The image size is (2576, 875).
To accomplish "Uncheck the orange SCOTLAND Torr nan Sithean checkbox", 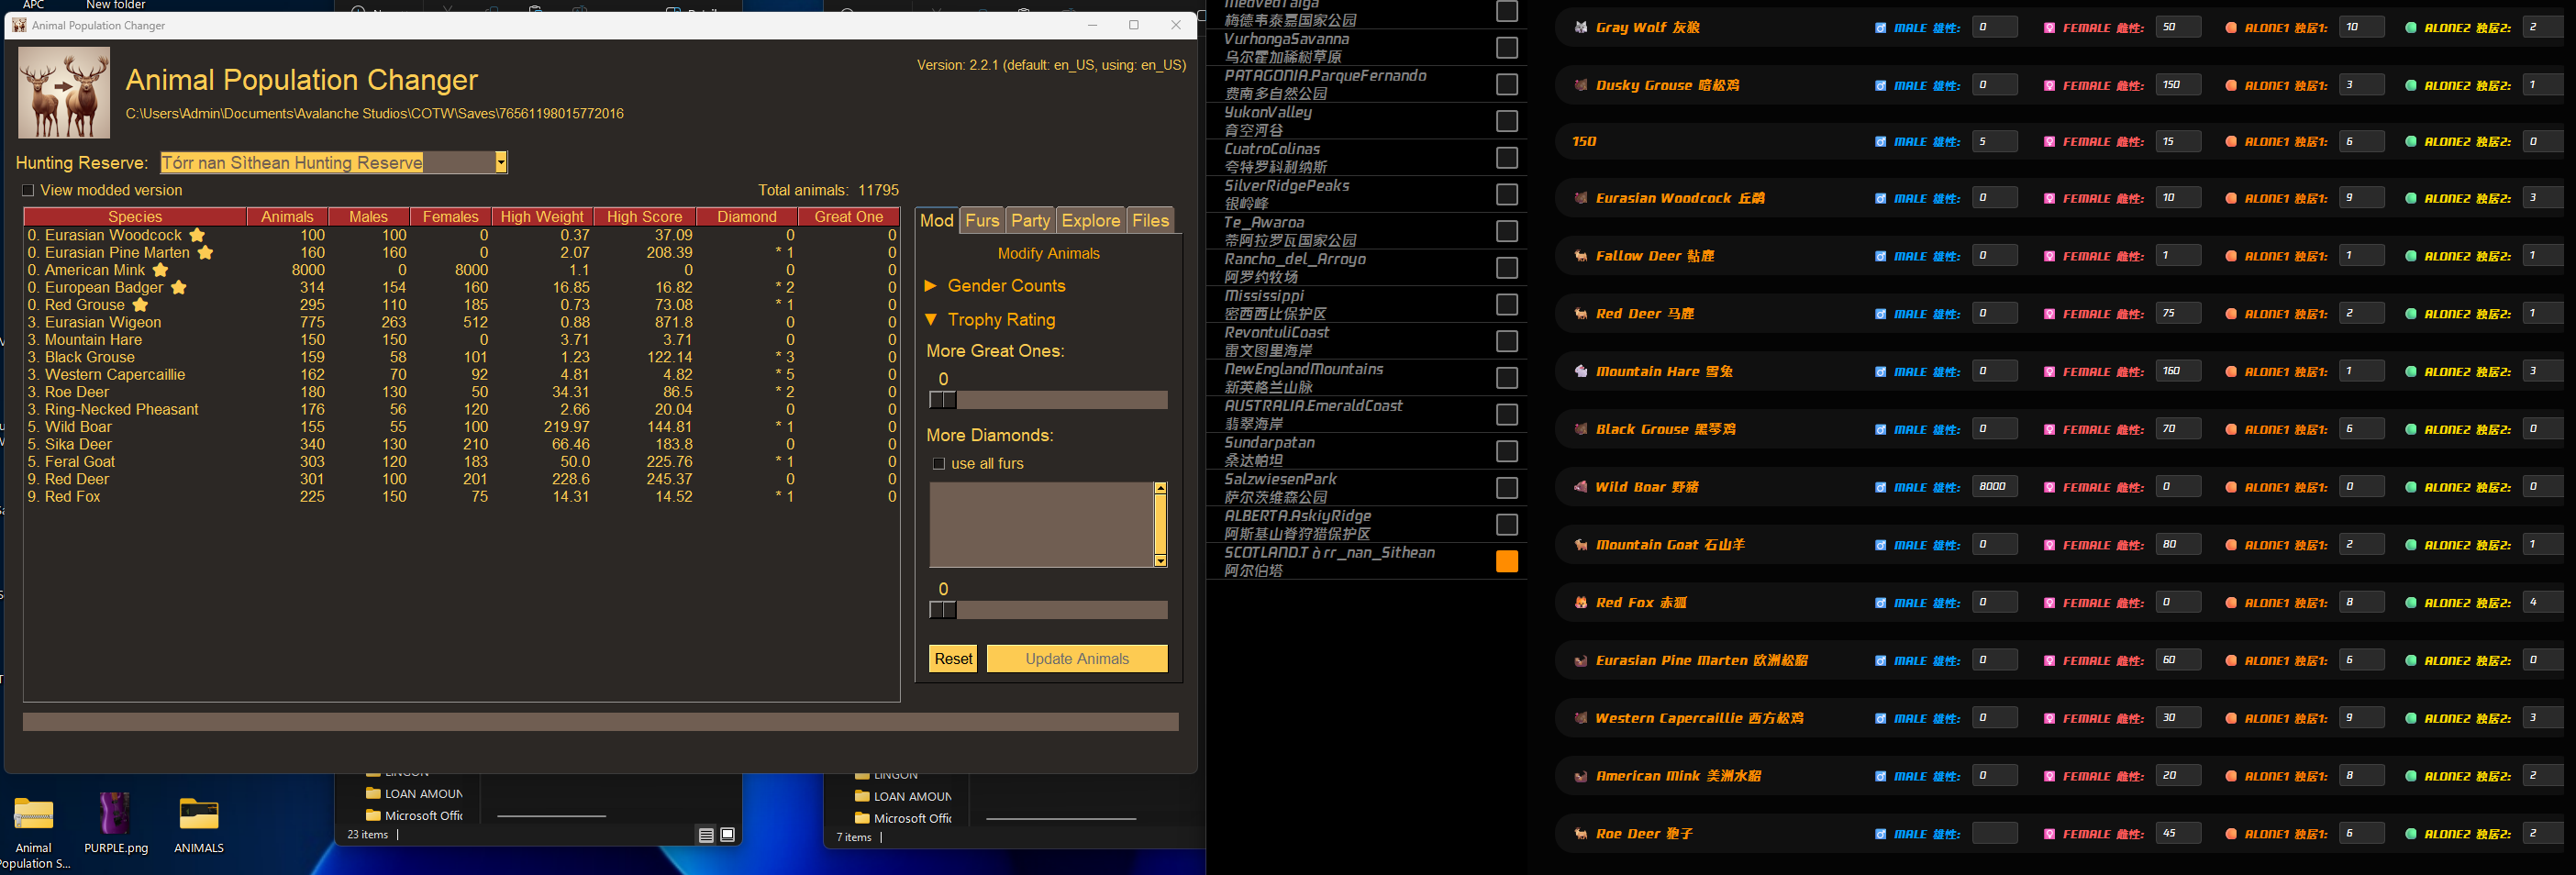I will pos(1506,561).
